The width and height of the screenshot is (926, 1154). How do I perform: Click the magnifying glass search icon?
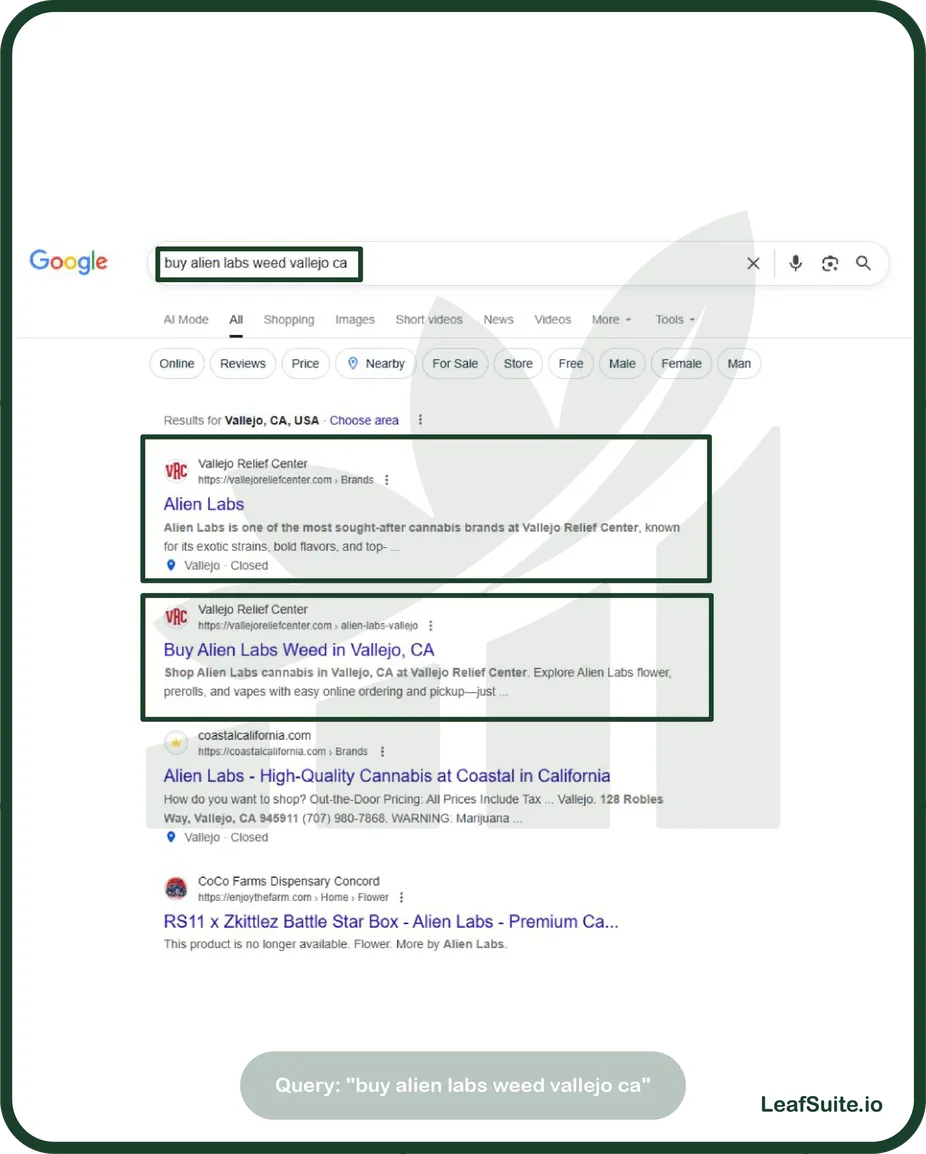(x=863, y=263)
